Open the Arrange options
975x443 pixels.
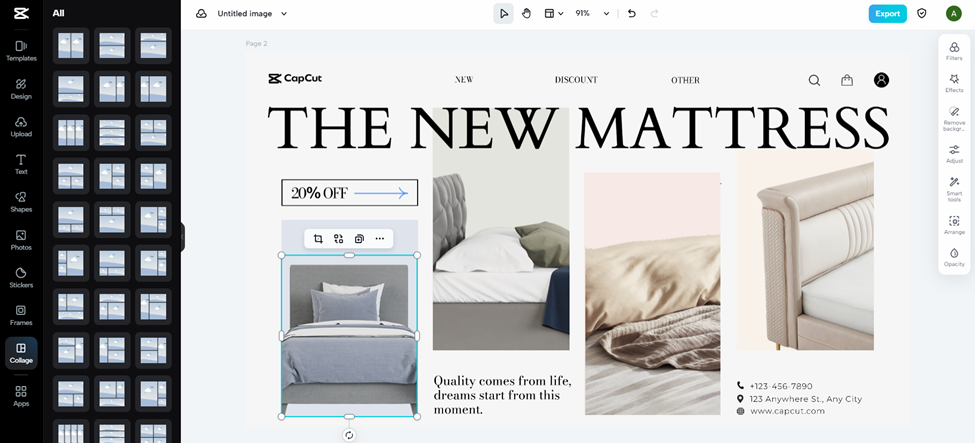954,225
